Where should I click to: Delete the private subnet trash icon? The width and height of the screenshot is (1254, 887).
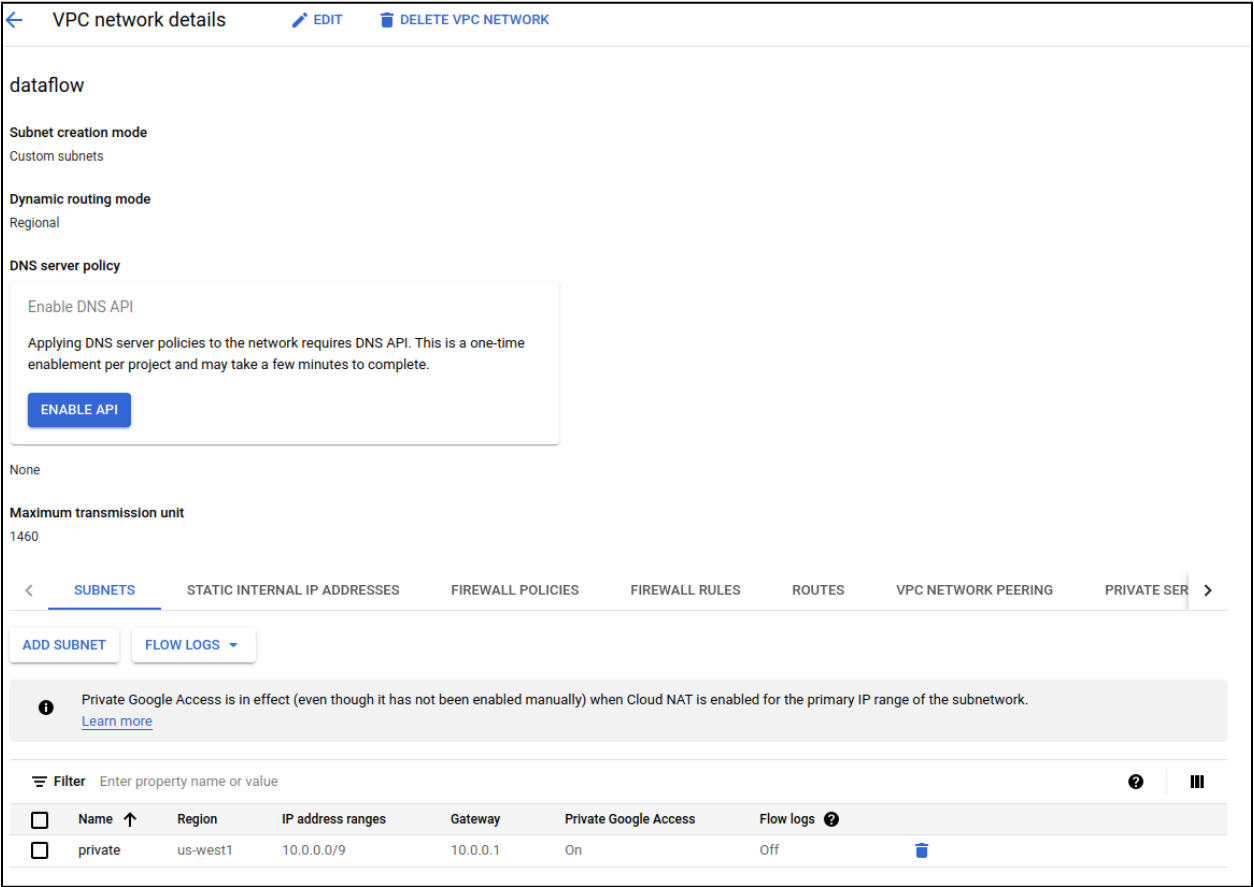922,851
